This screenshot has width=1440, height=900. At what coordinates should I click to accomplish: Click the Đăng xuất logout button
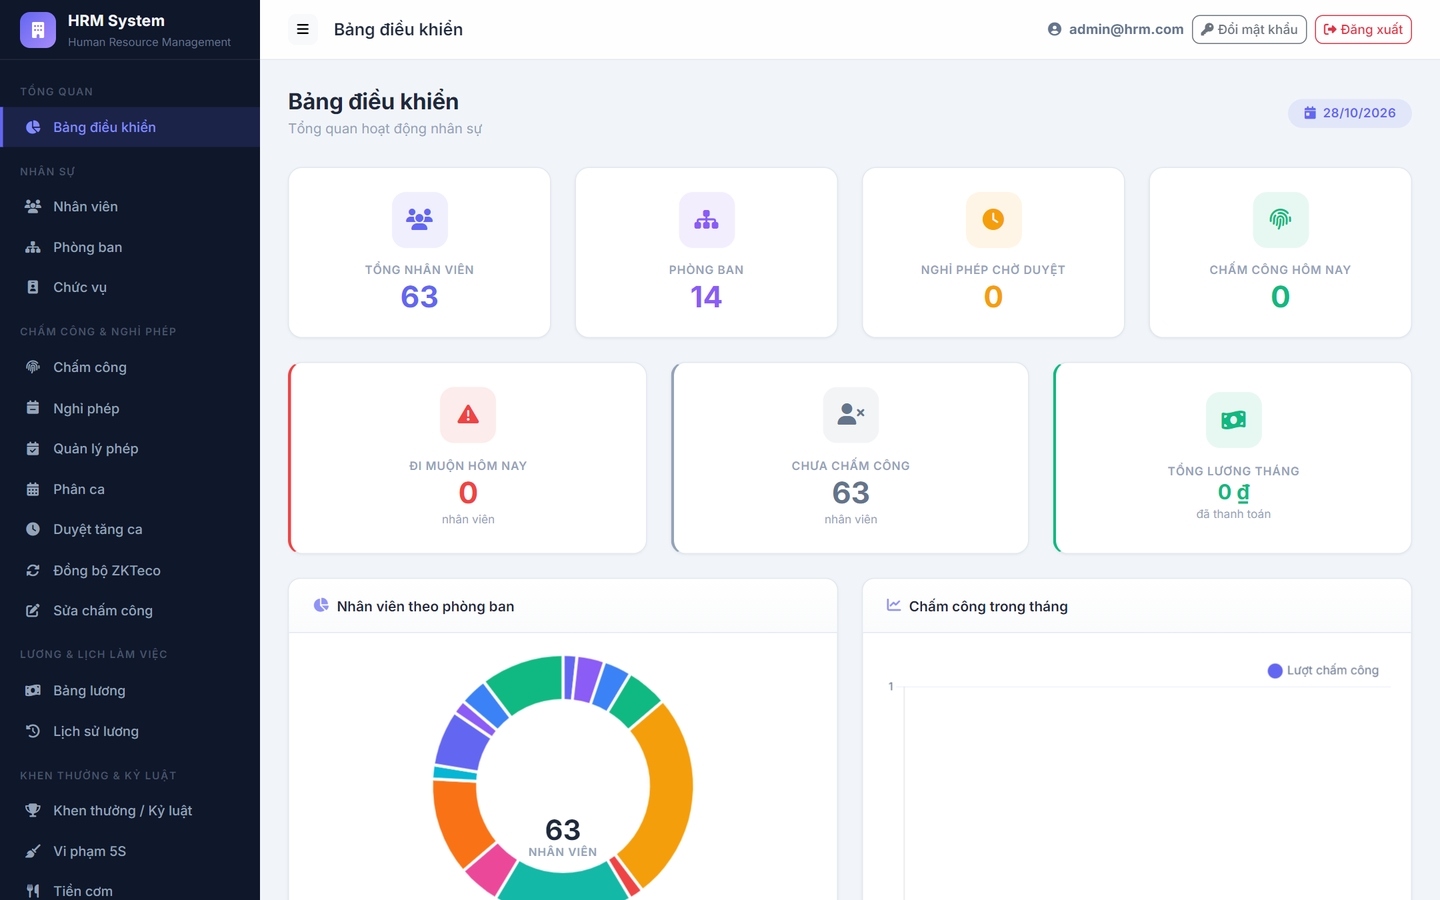(x=1363, y=29)
